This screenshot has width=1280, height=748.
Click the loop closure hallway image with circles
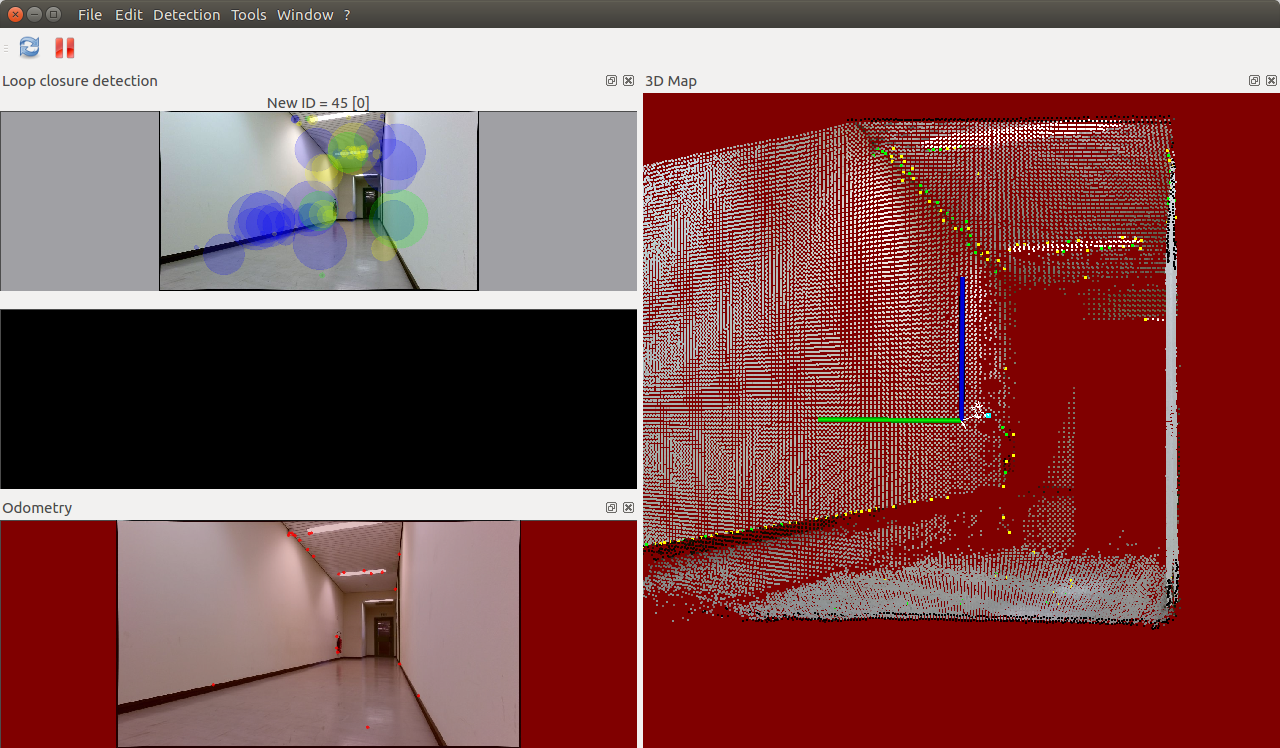318,200
